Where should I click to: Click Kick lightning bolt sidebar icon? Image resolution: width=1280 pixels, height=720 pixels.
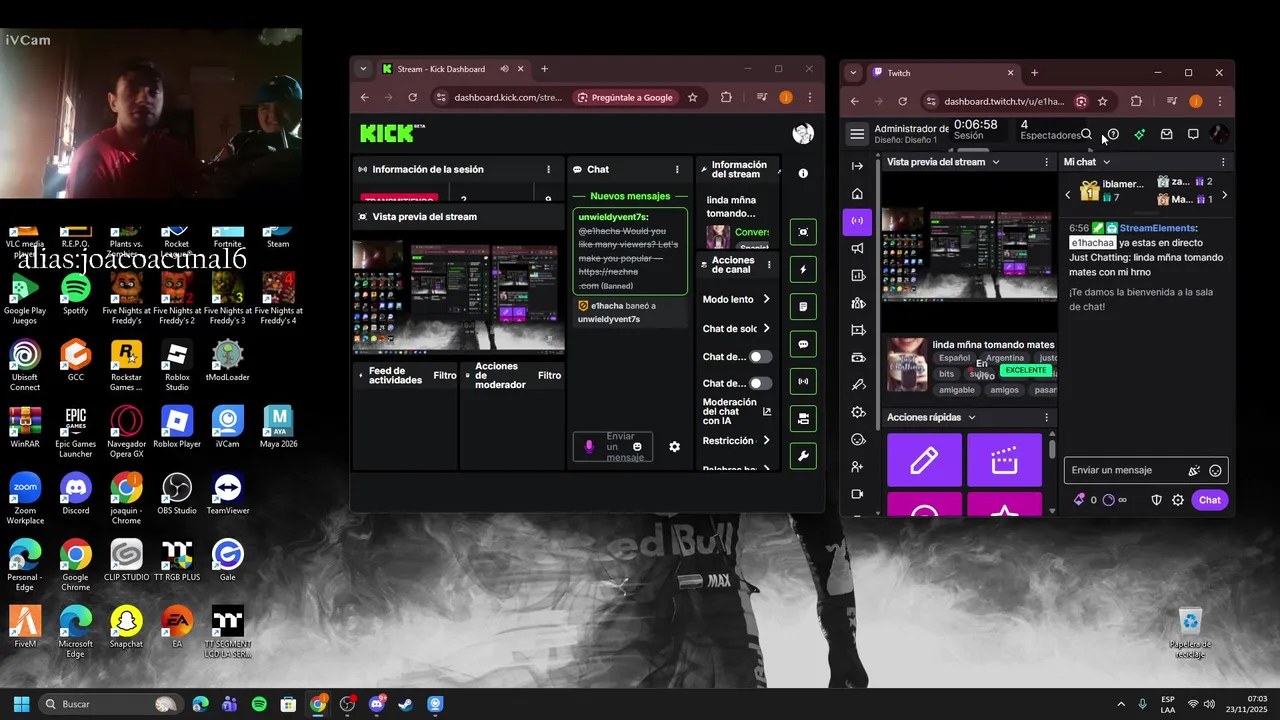tap(803, 269)
